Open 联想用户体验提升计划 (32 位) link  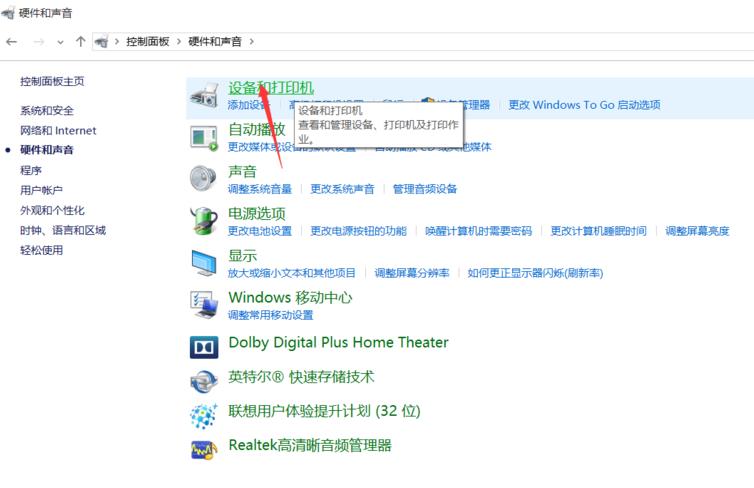click(325, 411)
